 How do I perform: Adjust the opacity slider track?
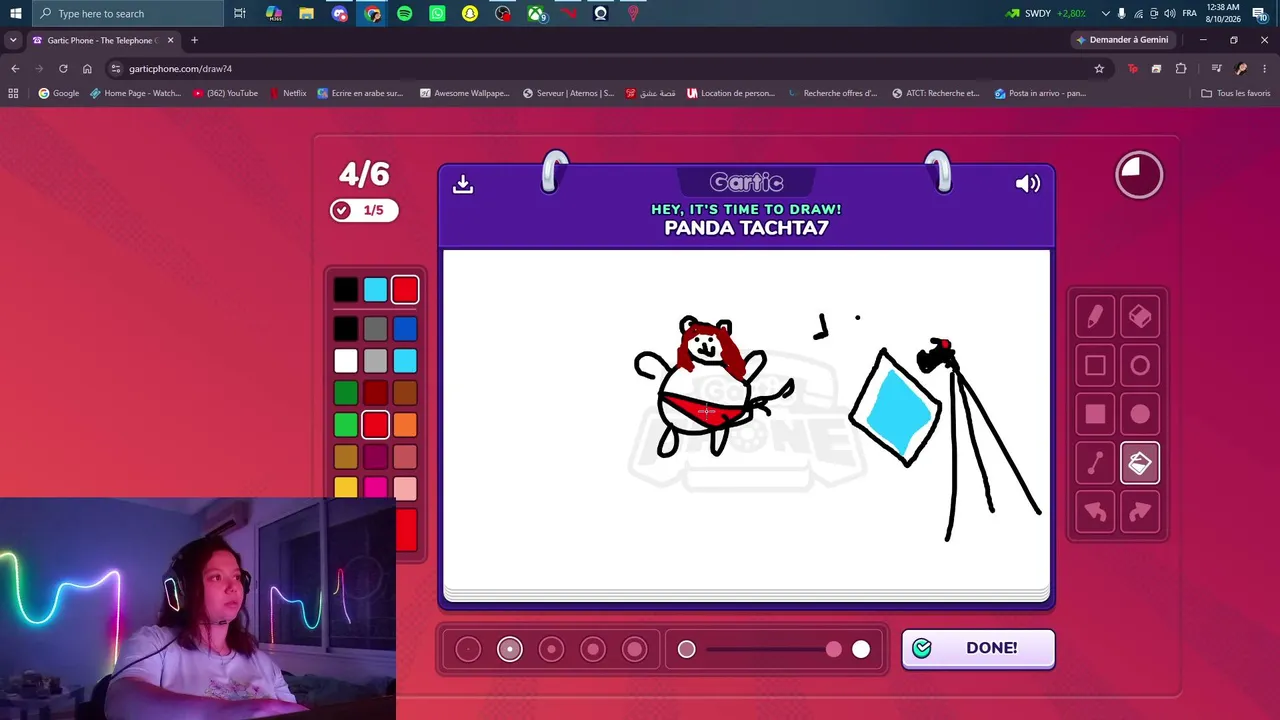click(774, 650)
